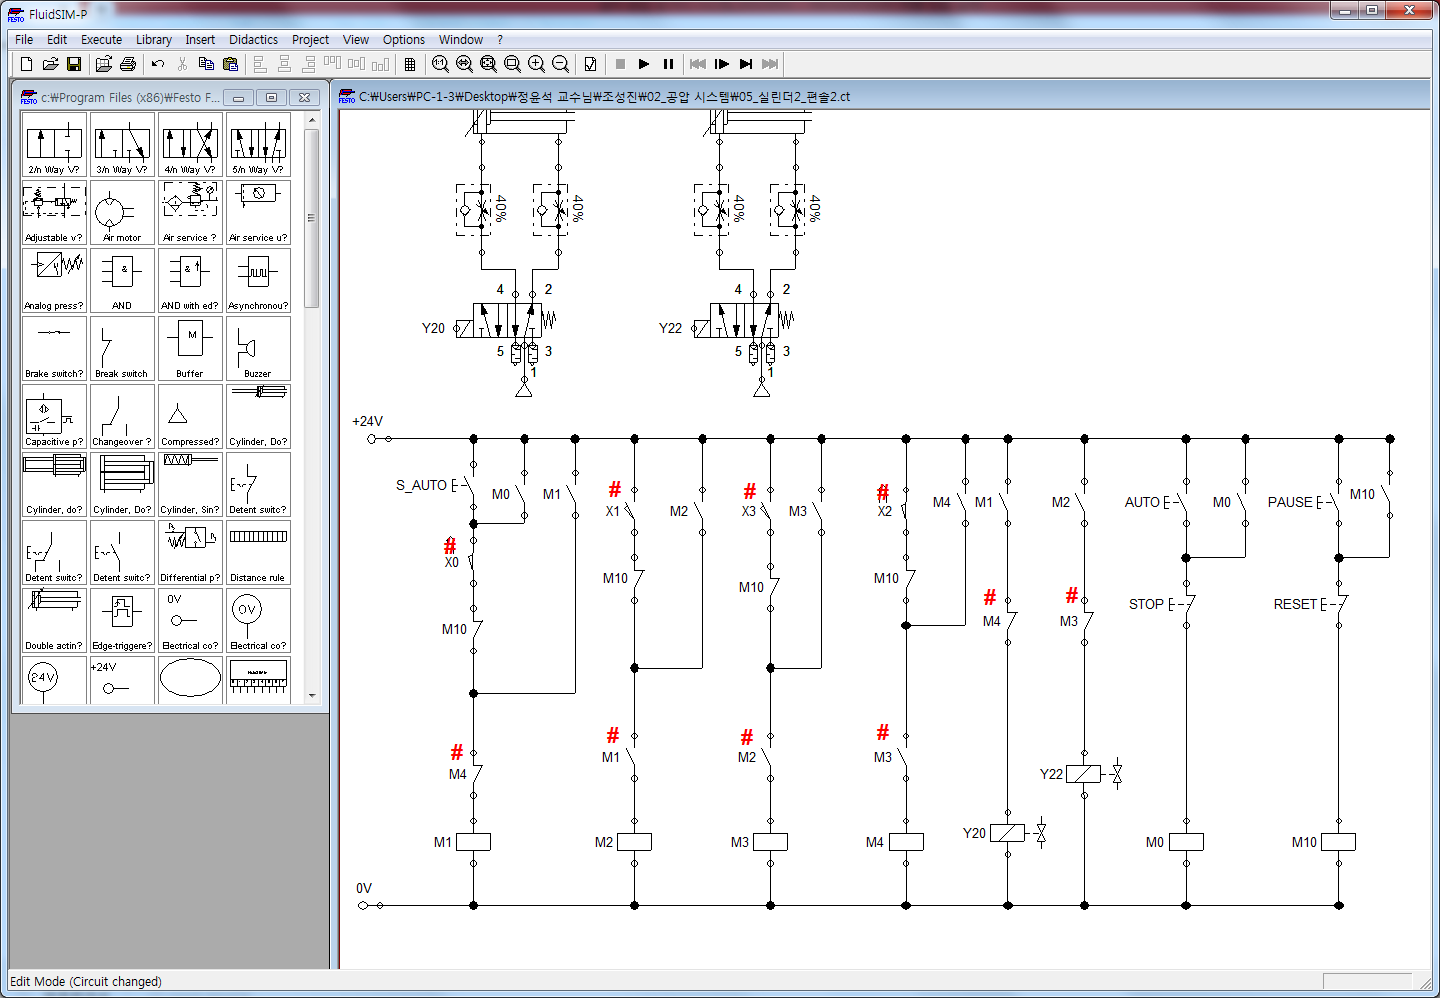Select the Air motor library component
Screen dimensions: 1440x998
click(122, 212)
